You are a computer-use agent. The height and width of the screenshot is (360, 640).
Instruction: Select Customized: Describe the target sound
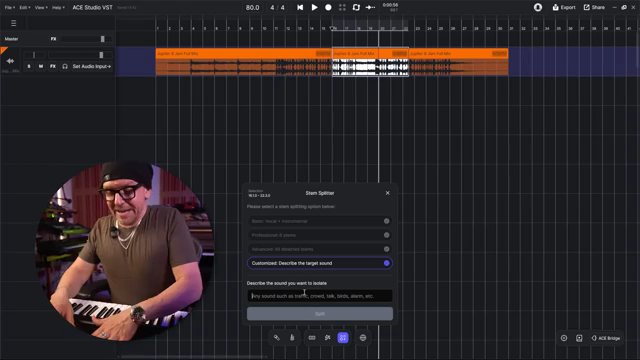pyautogui.click(x=320, y=263)
